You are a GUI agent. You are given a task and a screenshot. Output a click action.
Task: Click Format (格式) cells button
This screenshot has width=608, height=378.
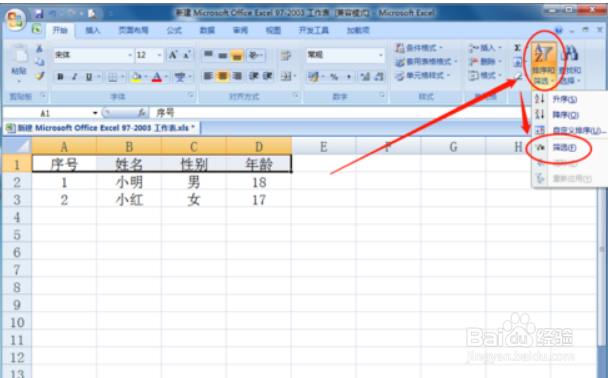point(485,75)
